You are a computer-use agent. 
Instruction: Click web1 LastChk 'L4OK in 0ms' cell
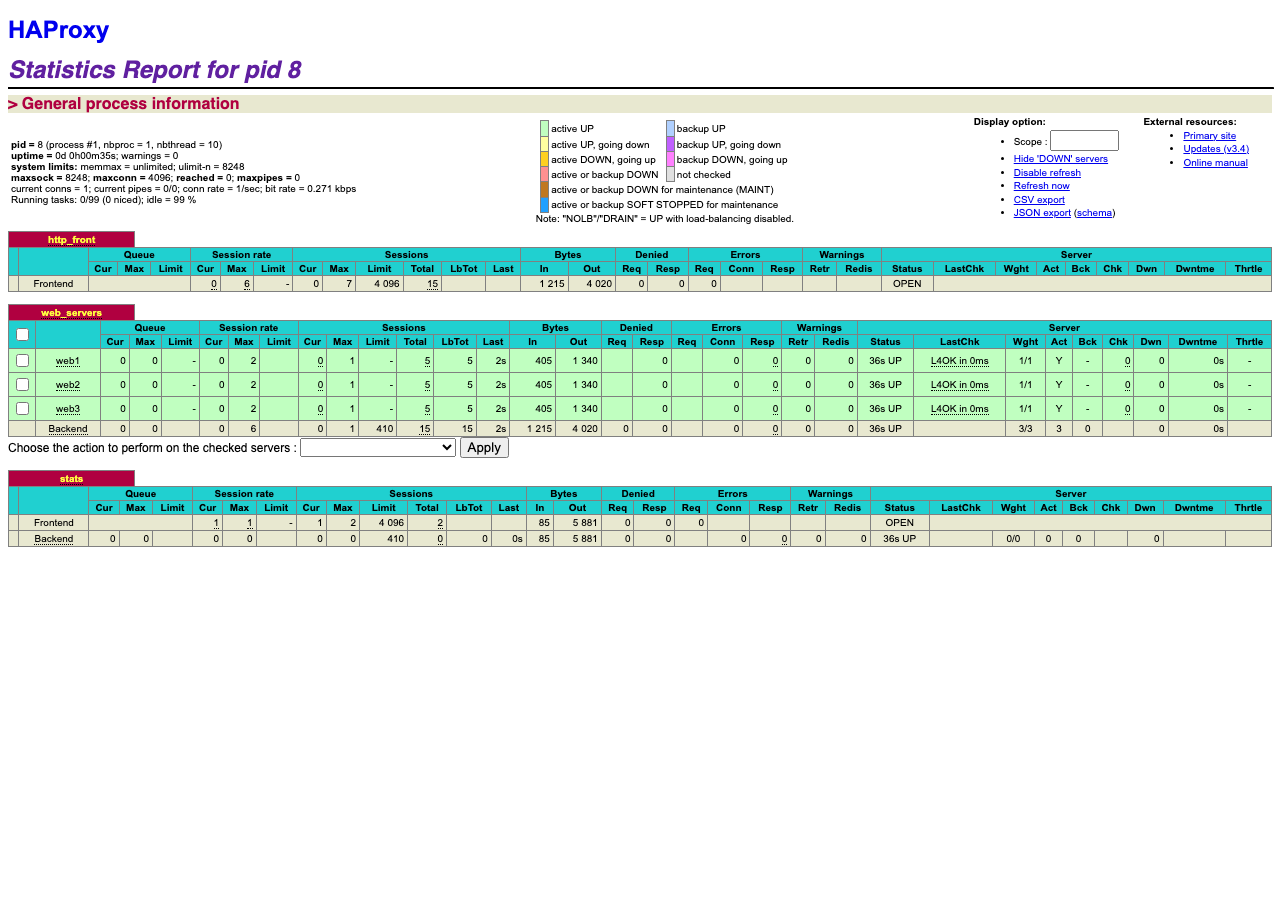coord(960,360)
